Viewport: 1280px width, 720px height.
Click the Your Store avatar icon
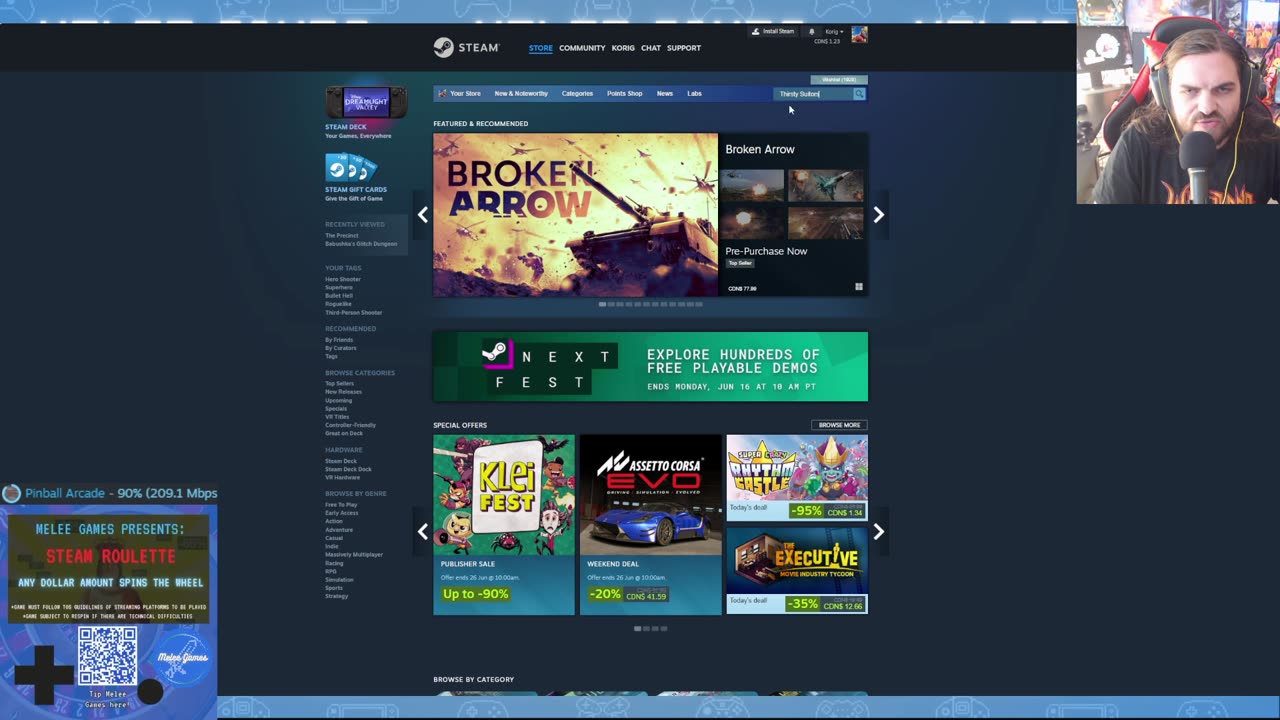(x=442, y=93)
